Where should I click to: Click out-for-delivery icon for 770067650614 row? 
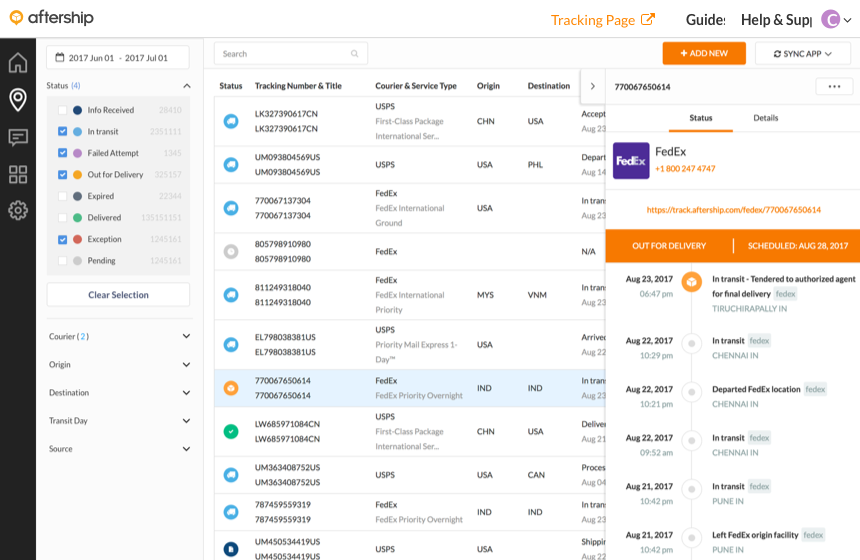(x=231, y=388)
